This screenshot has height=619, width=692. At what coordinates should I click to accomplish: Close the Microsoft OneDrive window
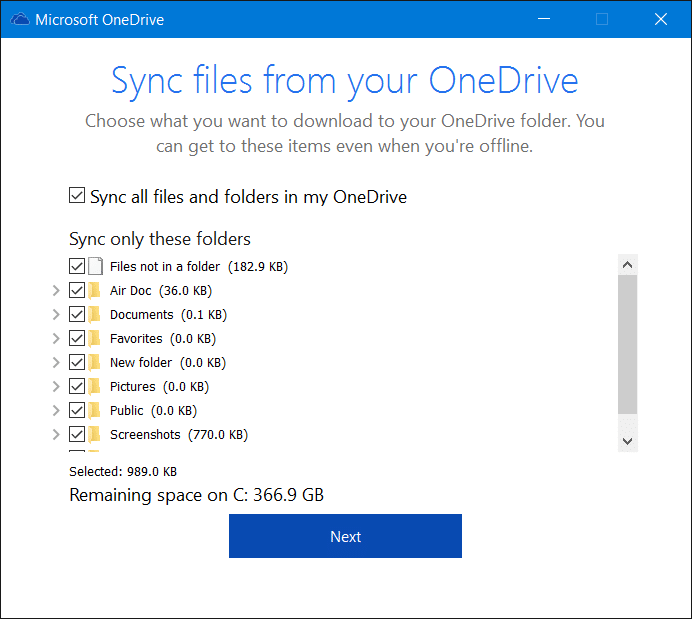[x=661, y=19]
